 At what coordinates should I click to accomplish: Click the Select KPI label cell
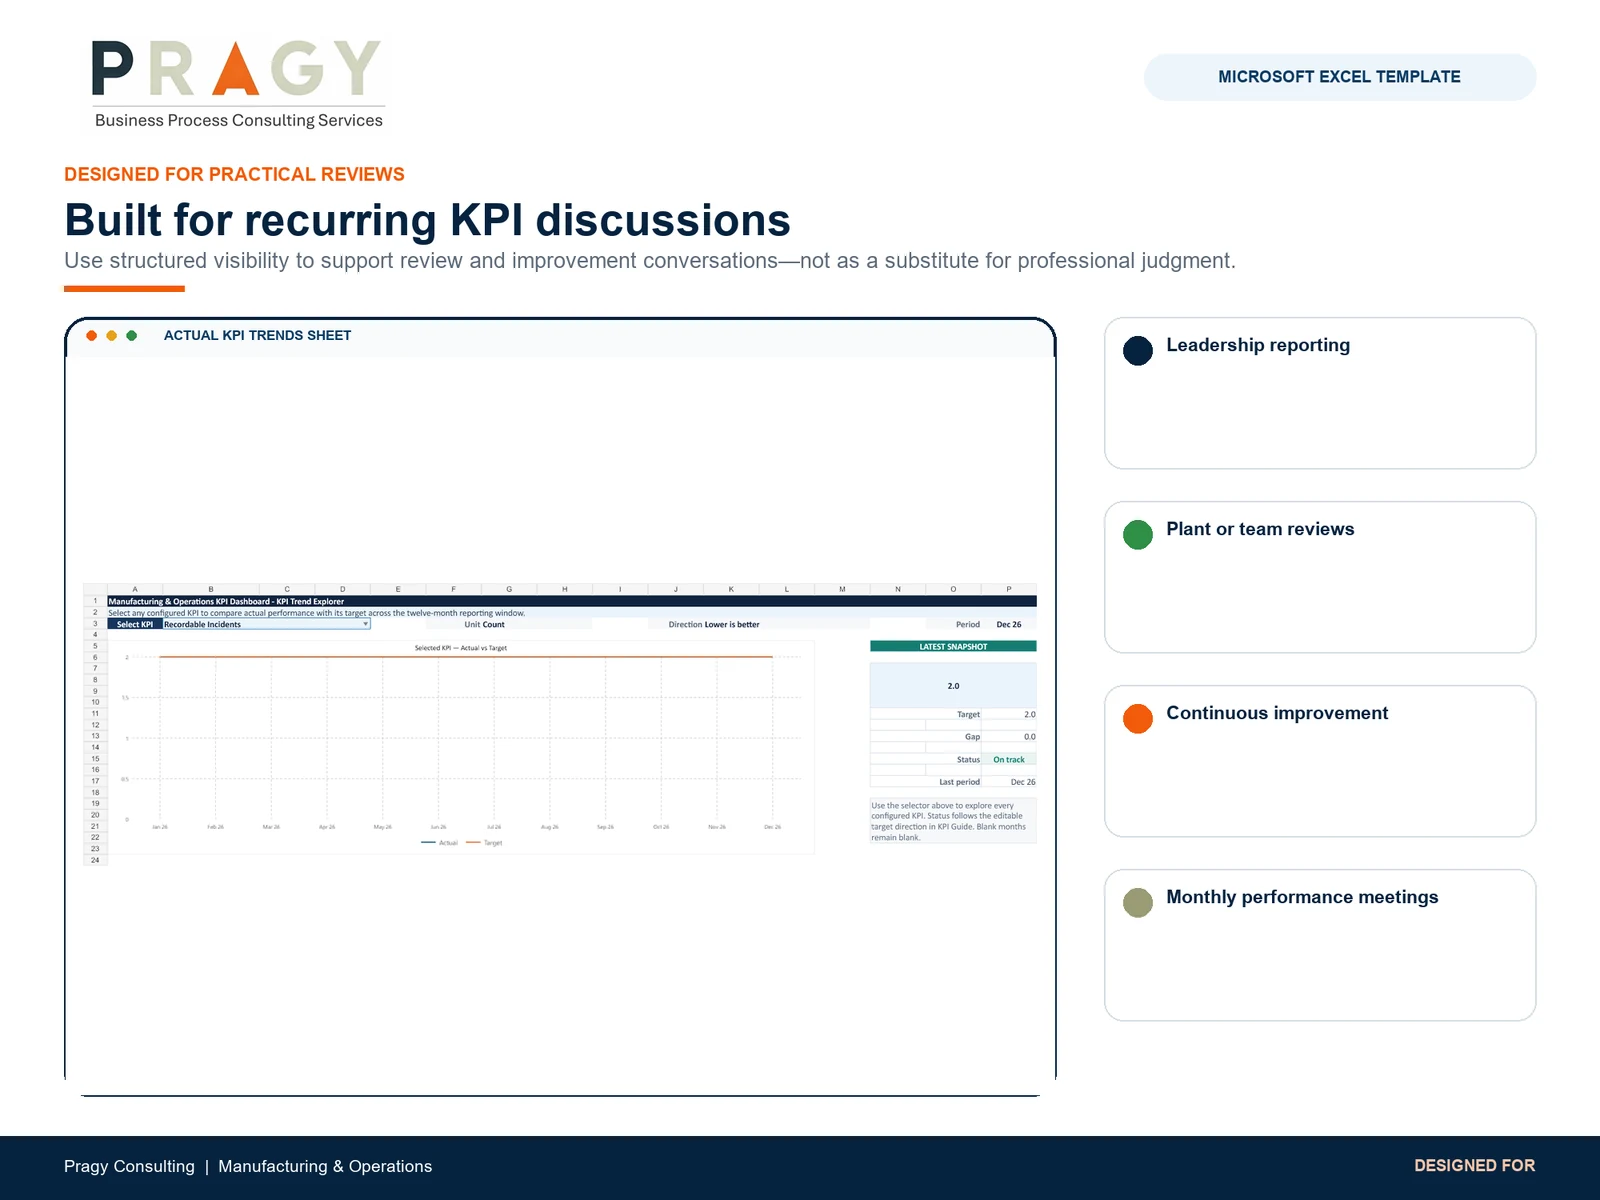(135, 624)
